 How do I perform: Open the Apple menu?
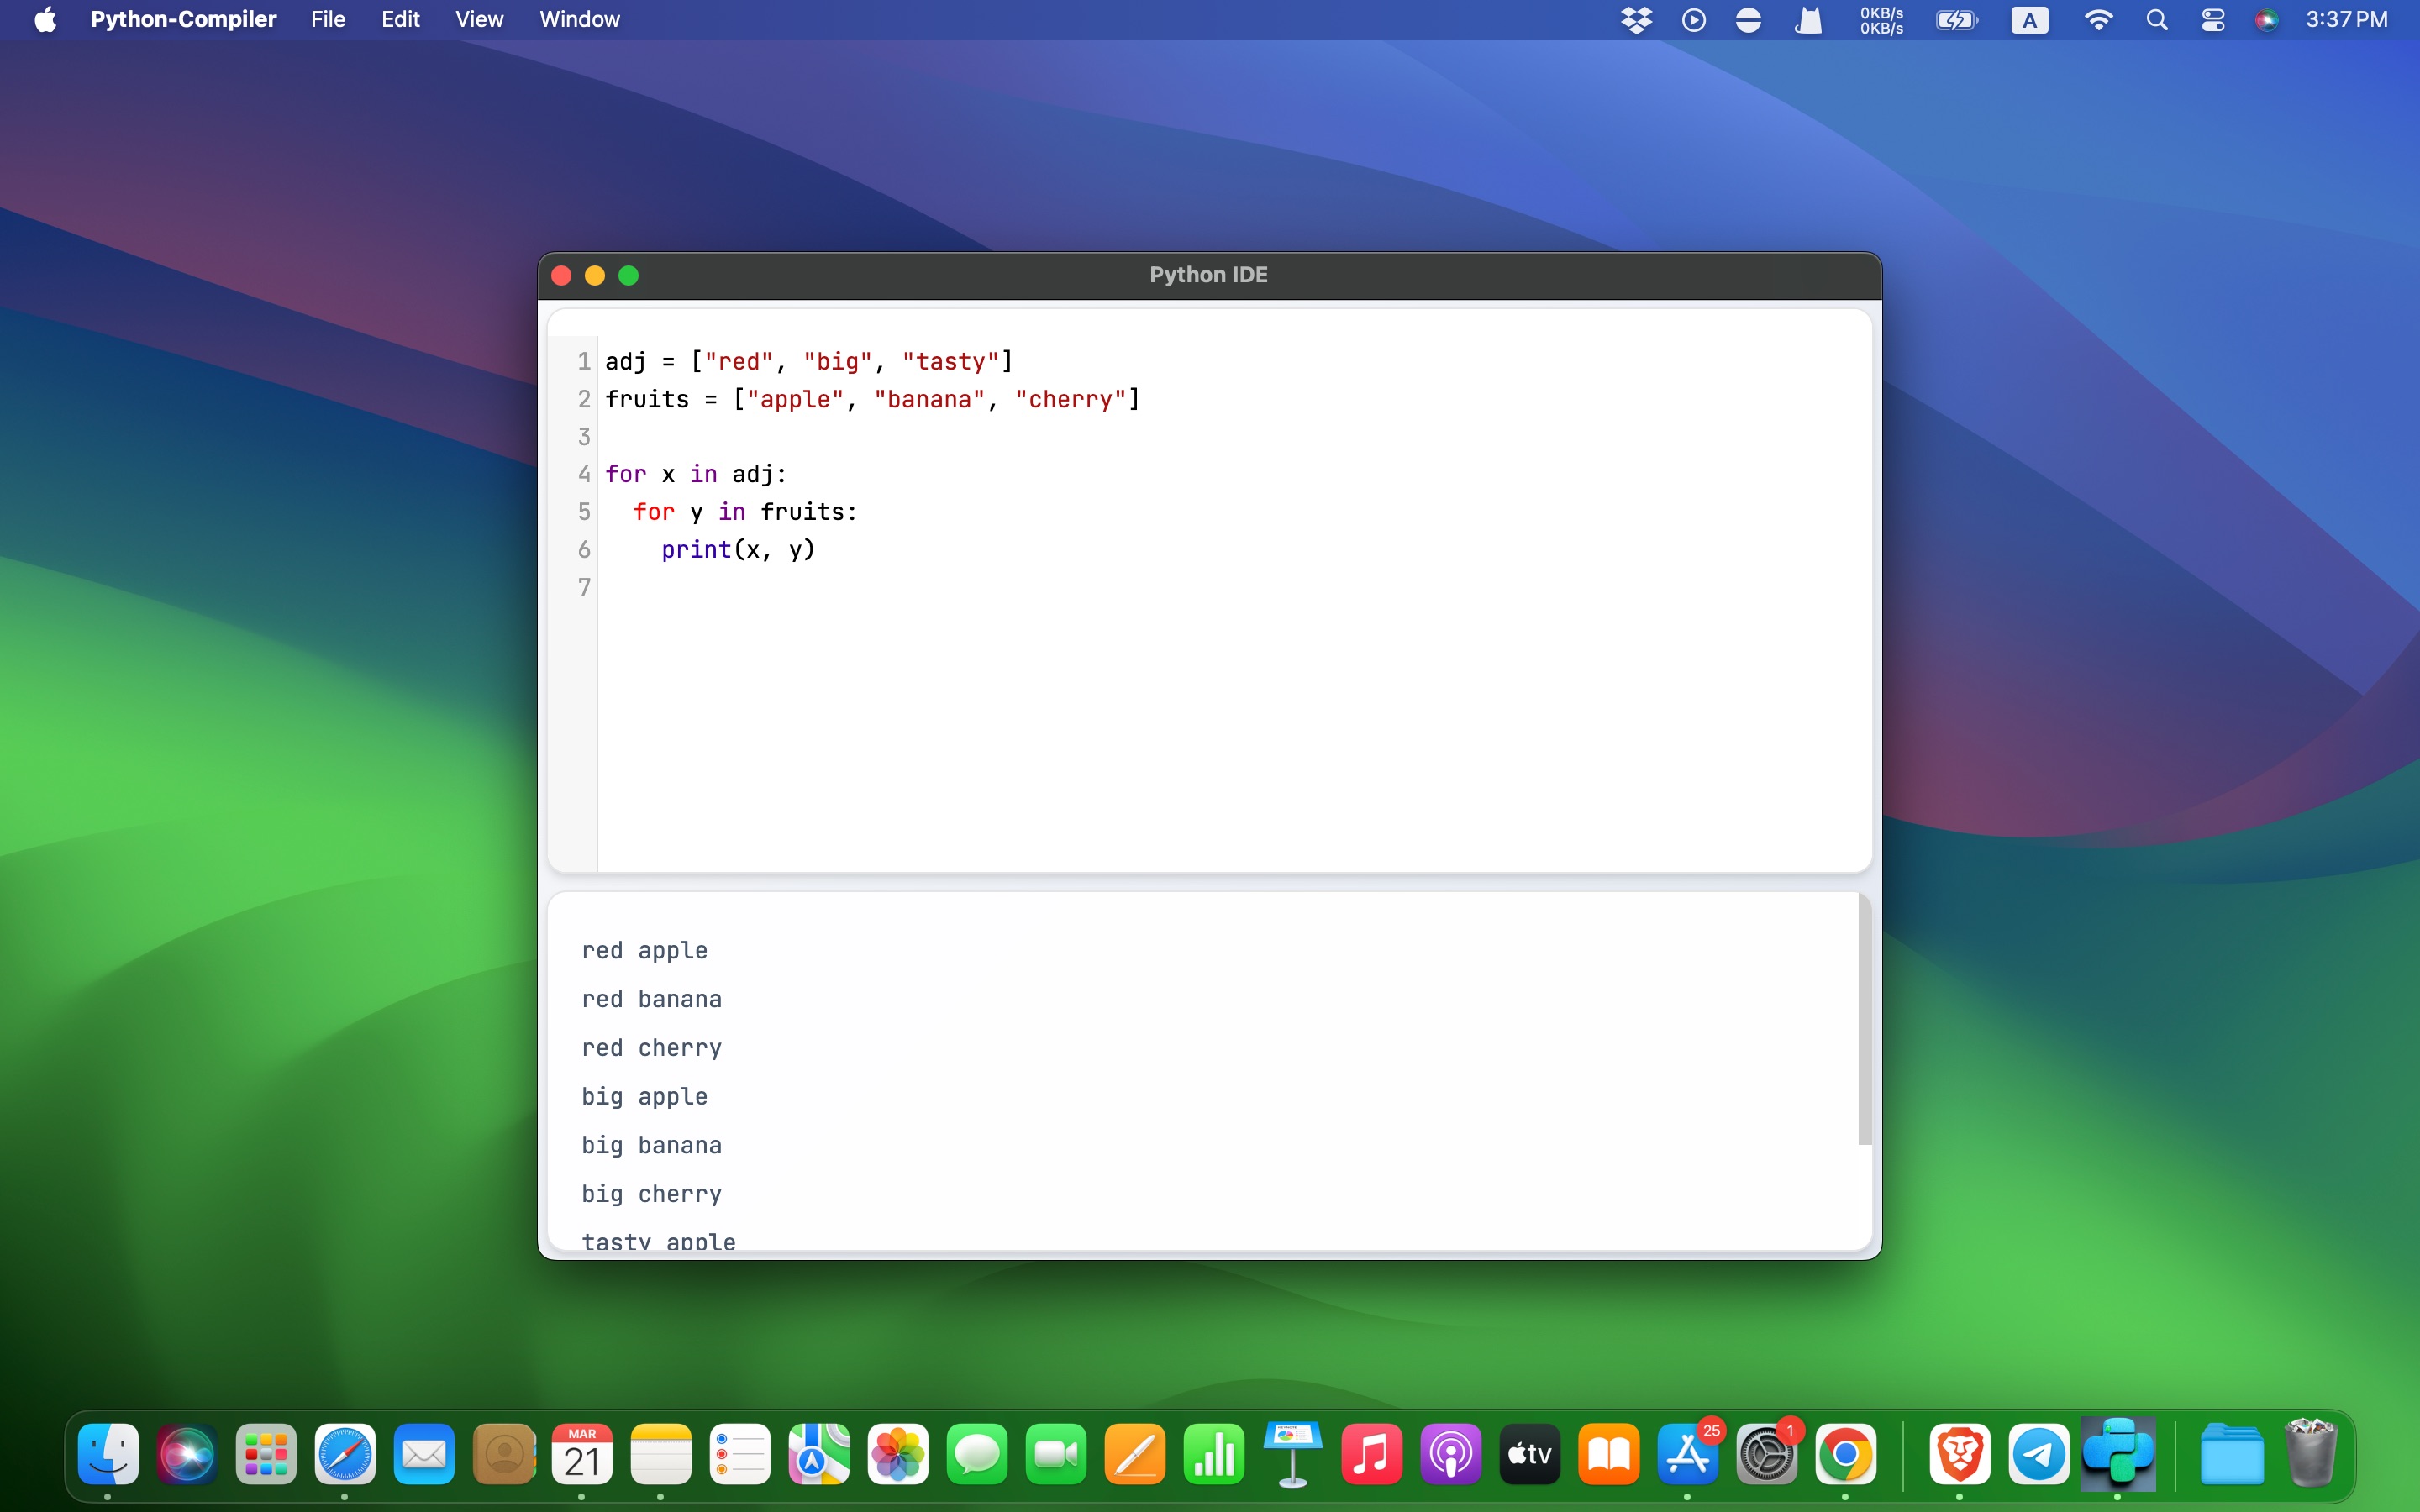45,19
